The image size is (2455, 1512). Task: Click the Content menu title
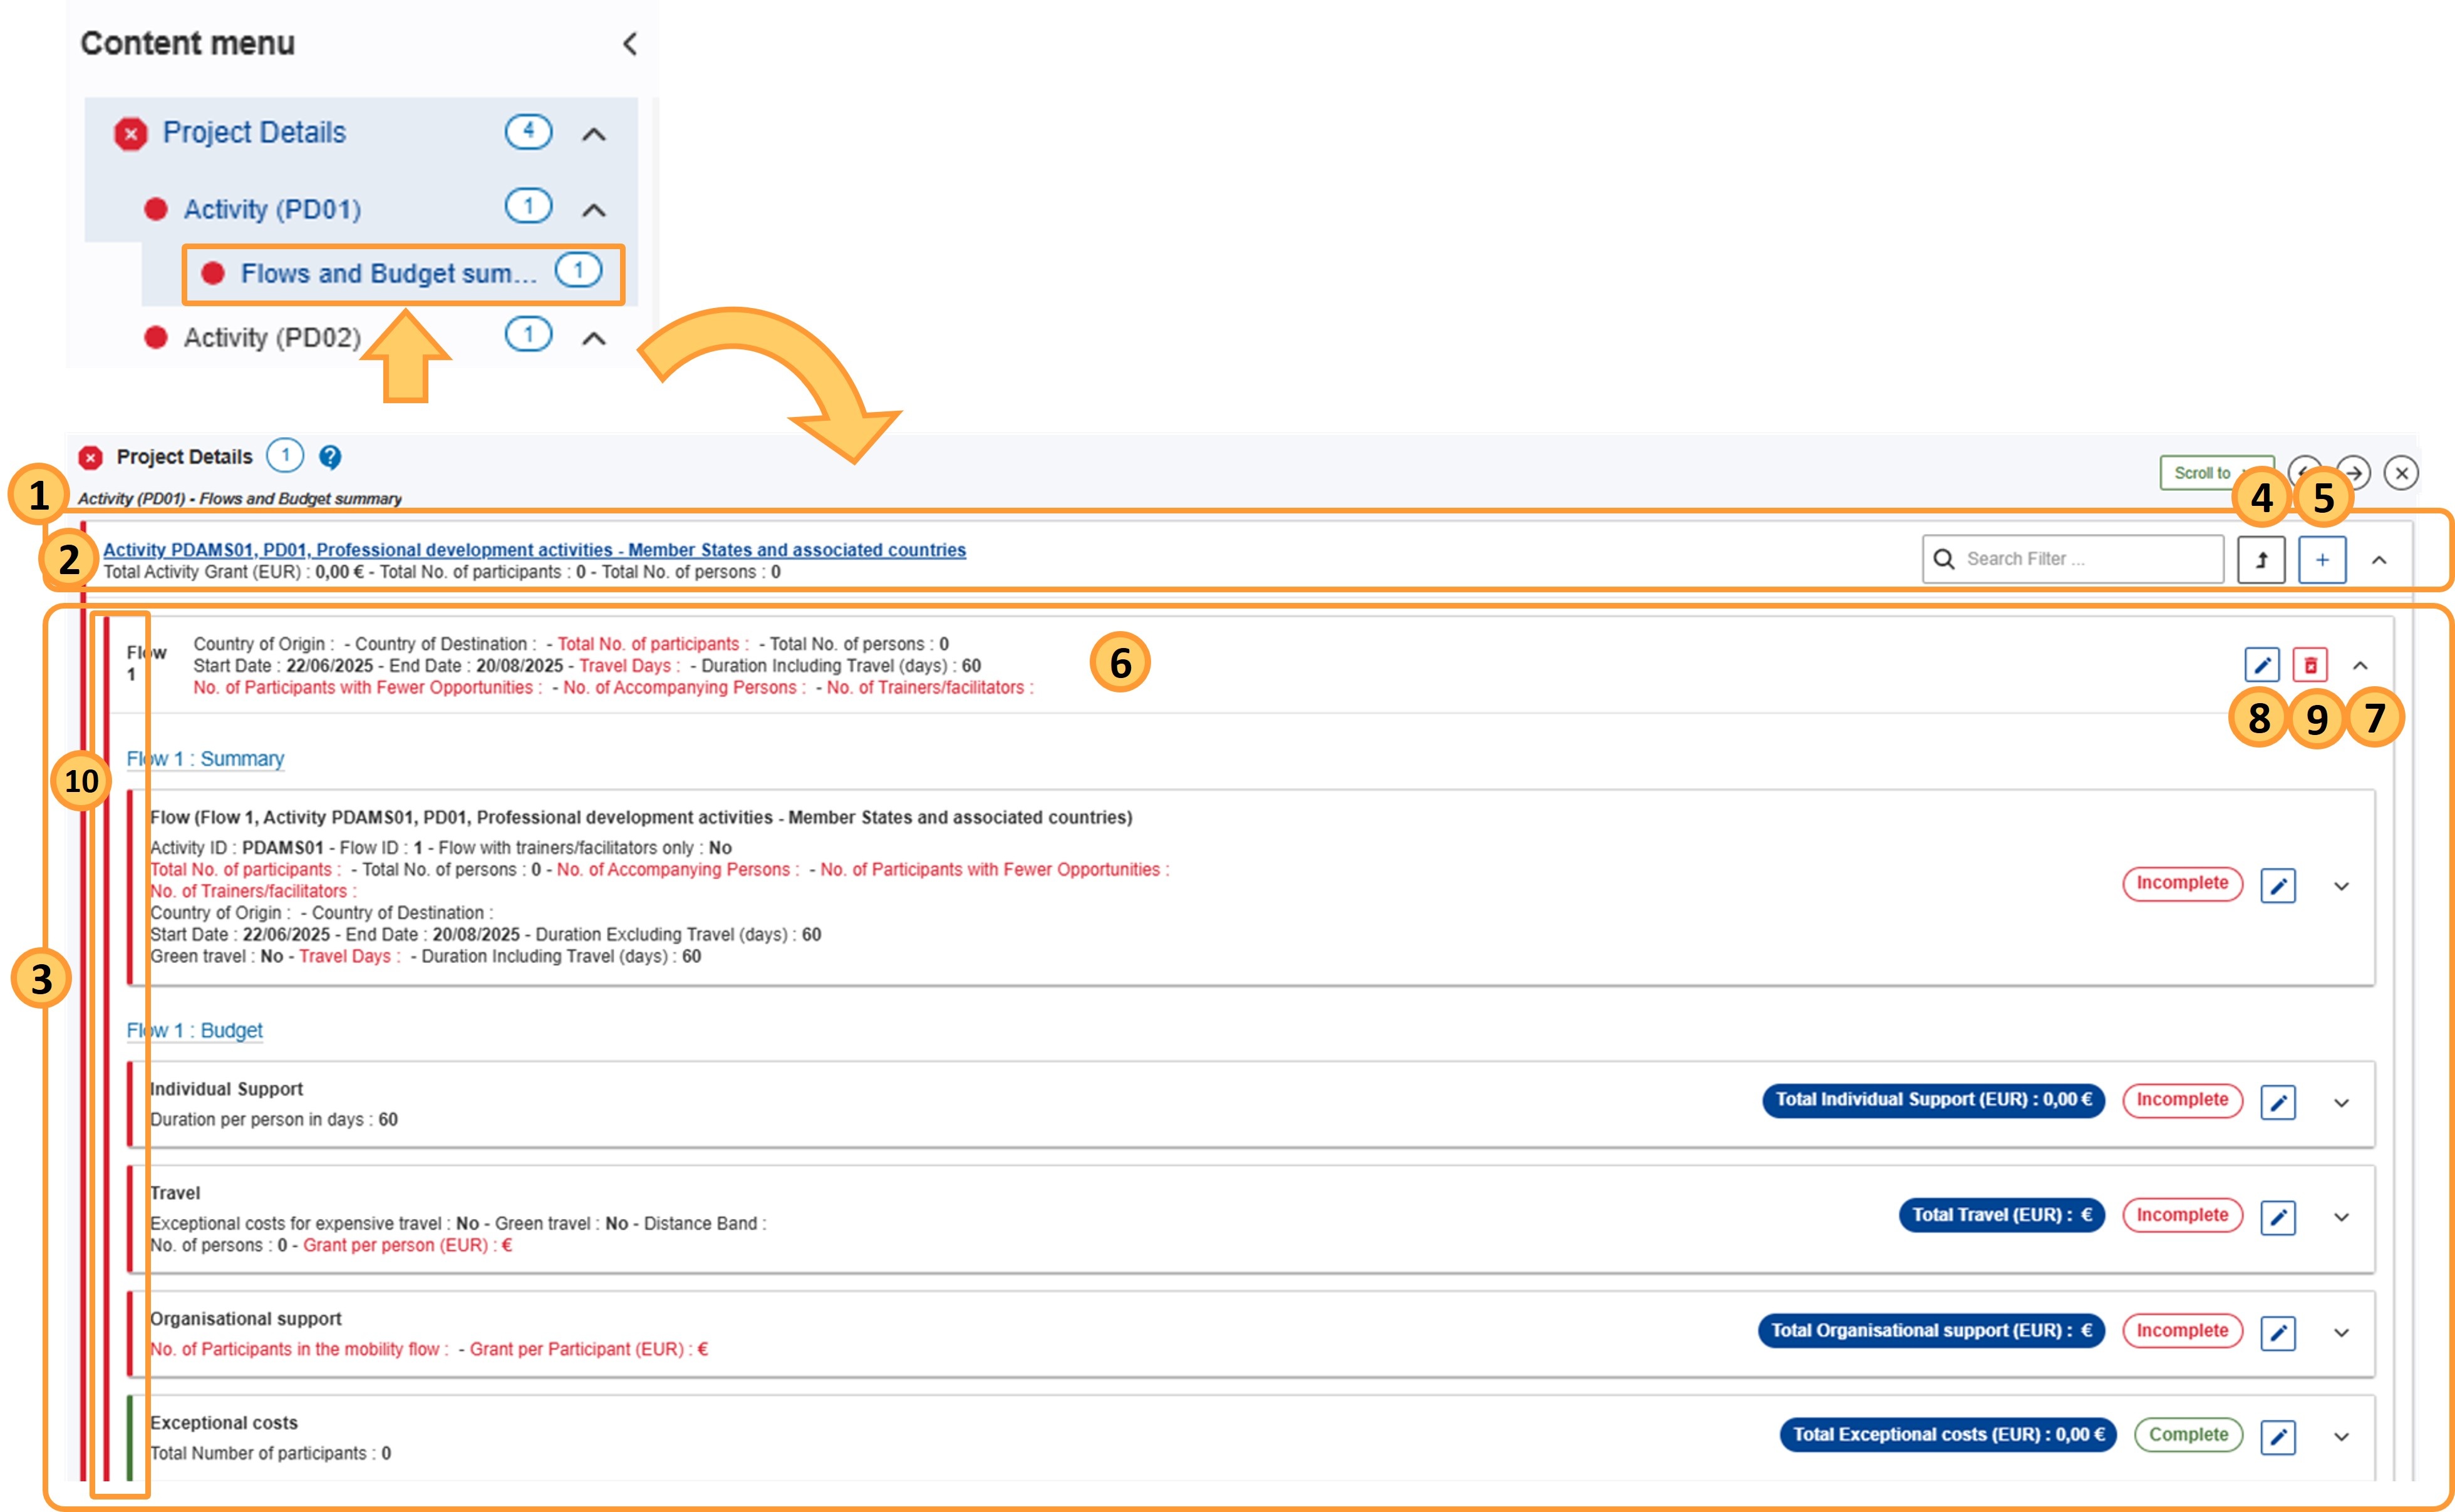188,44
